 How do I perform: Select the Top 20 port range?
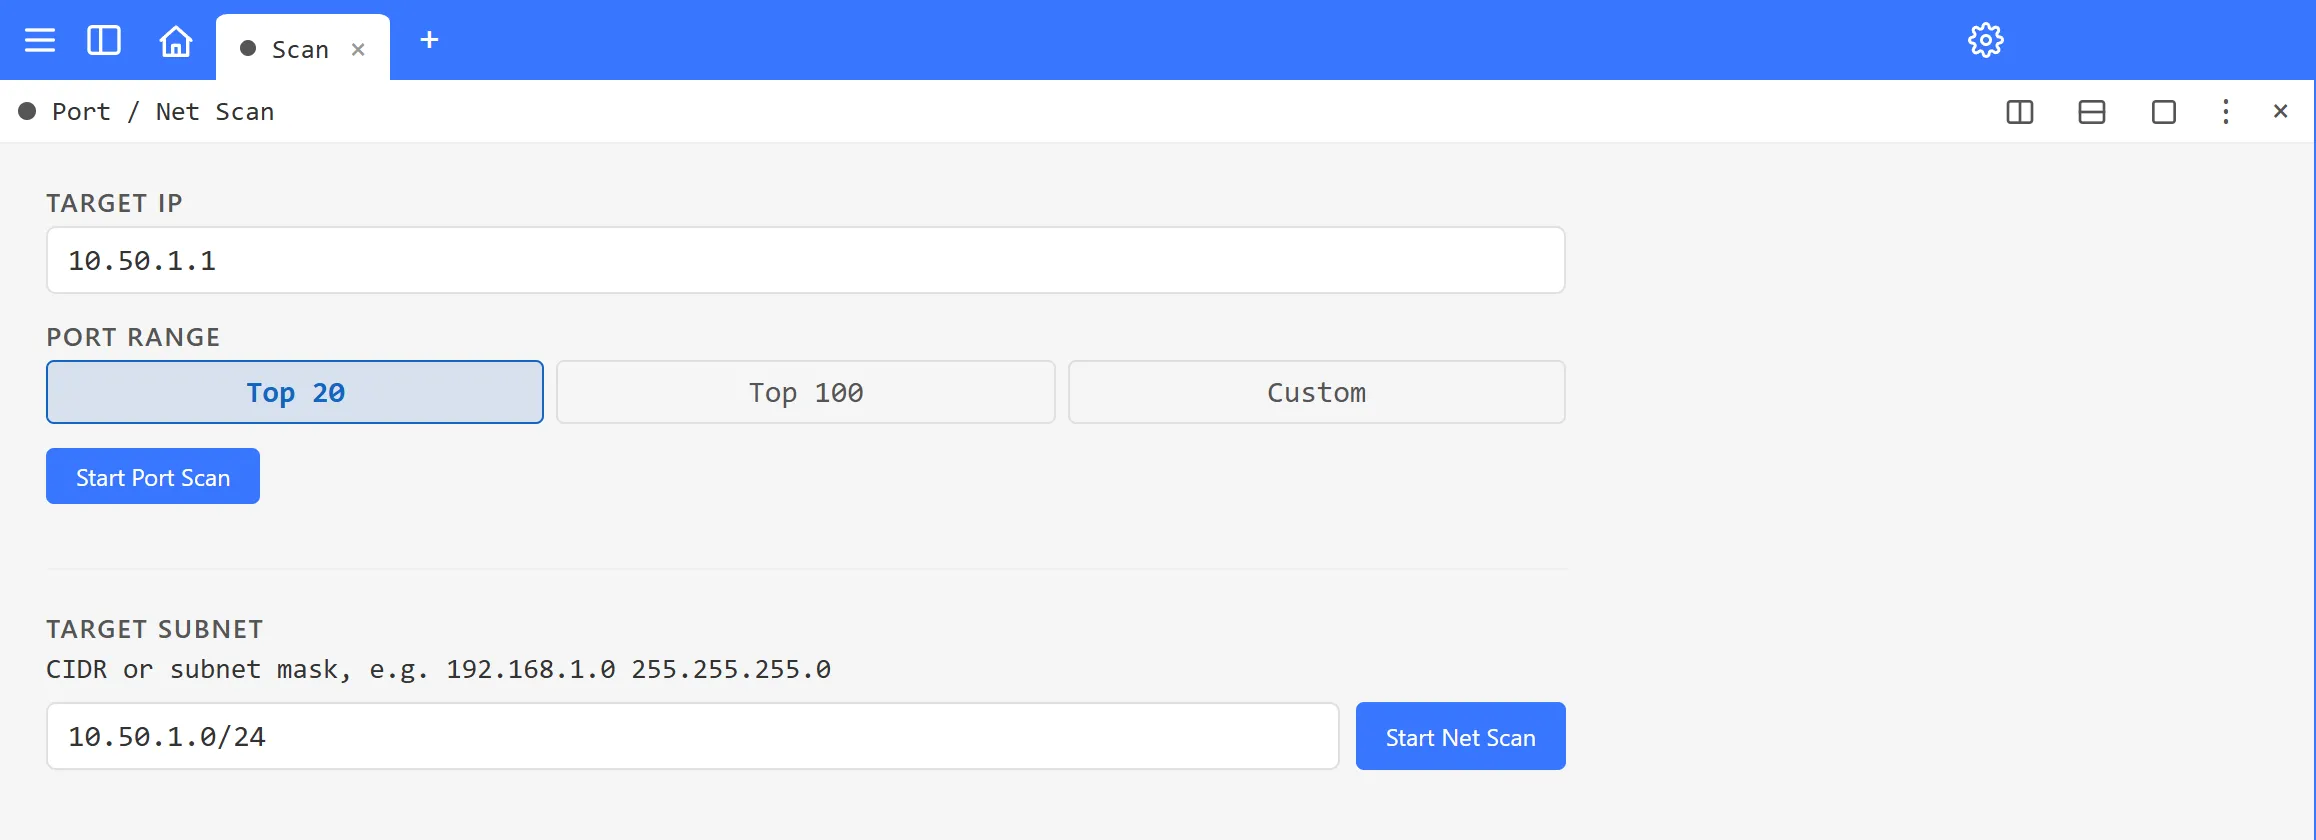click(x=295, y=392)
